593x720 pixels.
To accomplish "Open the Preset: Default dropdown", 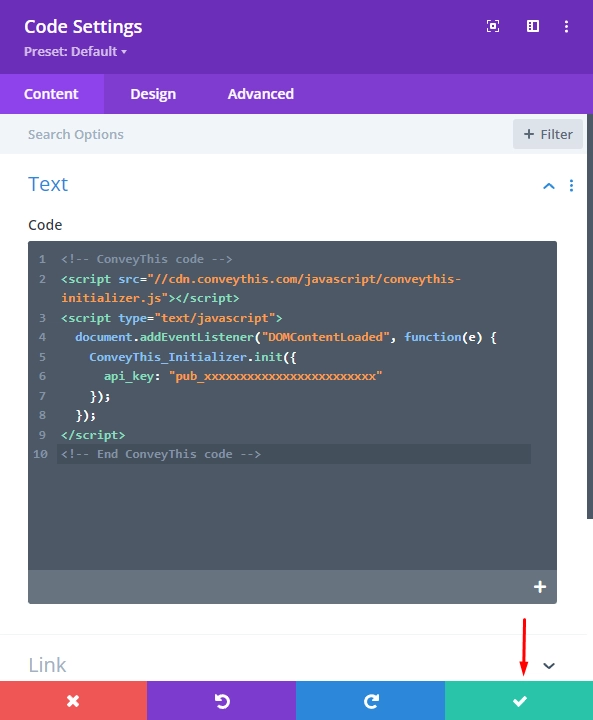I will coord(75,51).
